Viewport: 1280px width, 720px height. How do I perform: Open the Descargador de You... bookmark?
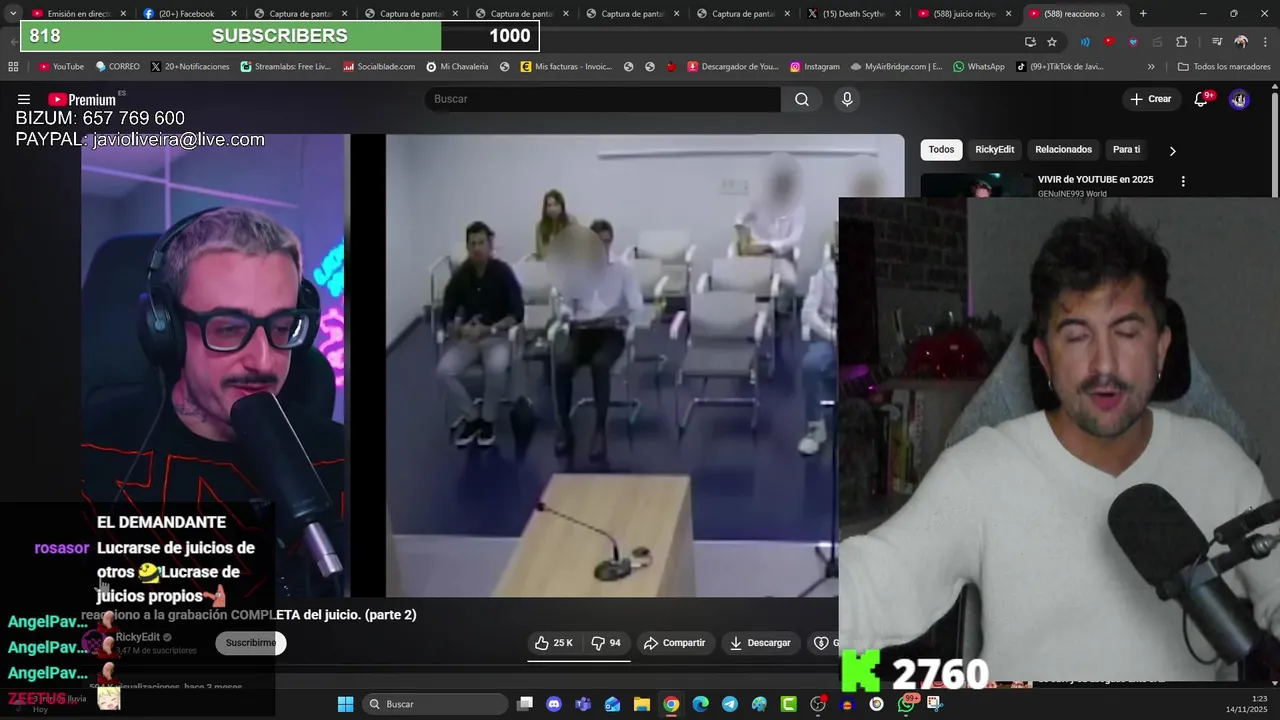733,67
